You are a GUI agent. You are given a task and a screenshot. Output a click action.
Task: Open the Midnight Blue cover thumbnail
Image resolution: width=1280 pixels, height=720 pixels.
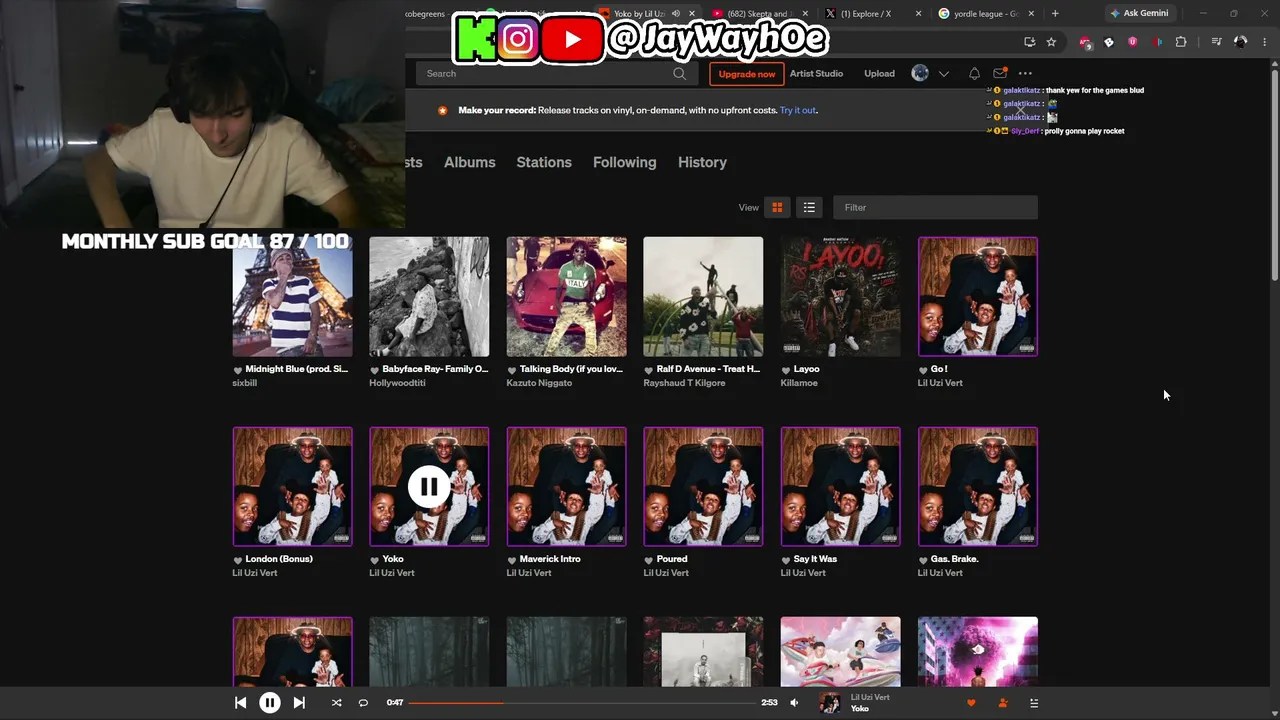pyautogui.click(x=292, y=297)
